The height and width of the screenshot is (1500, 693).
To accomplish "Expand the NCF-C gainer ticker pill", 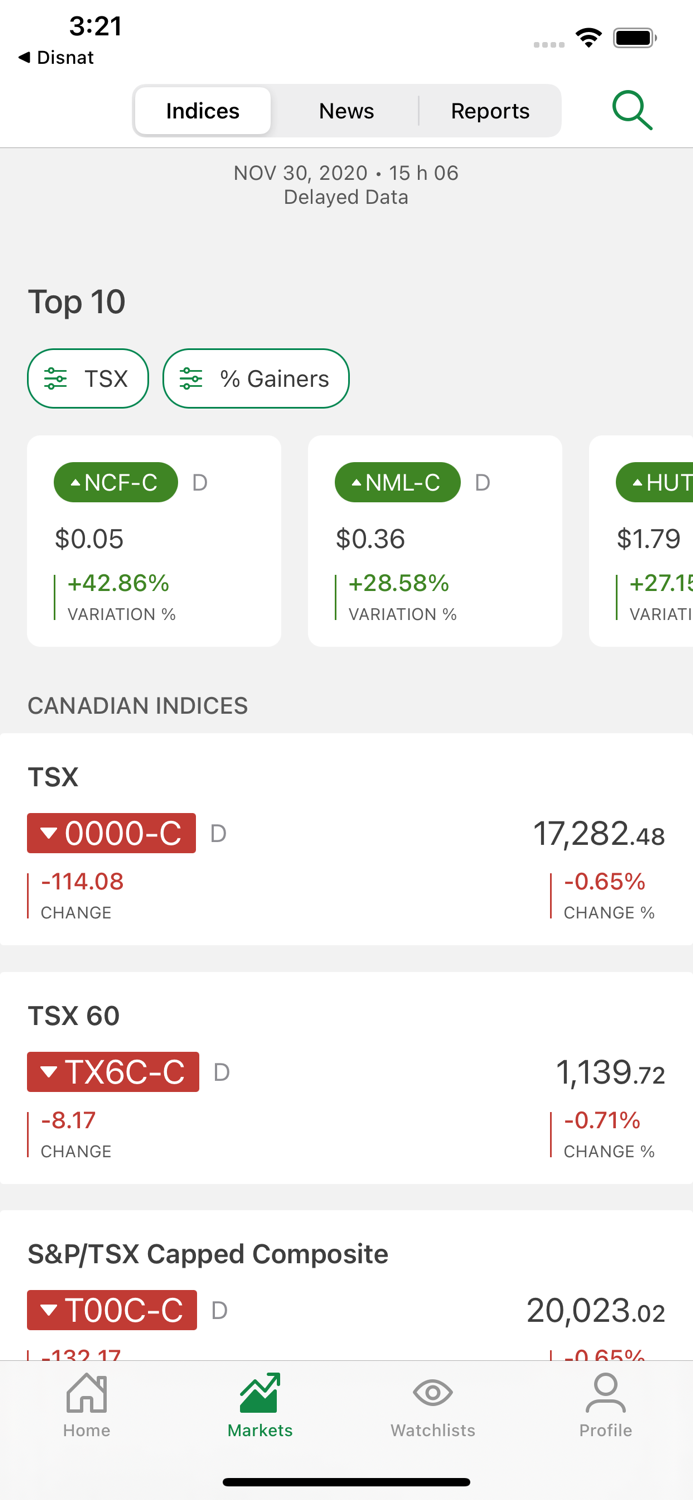I will (115, 482).
